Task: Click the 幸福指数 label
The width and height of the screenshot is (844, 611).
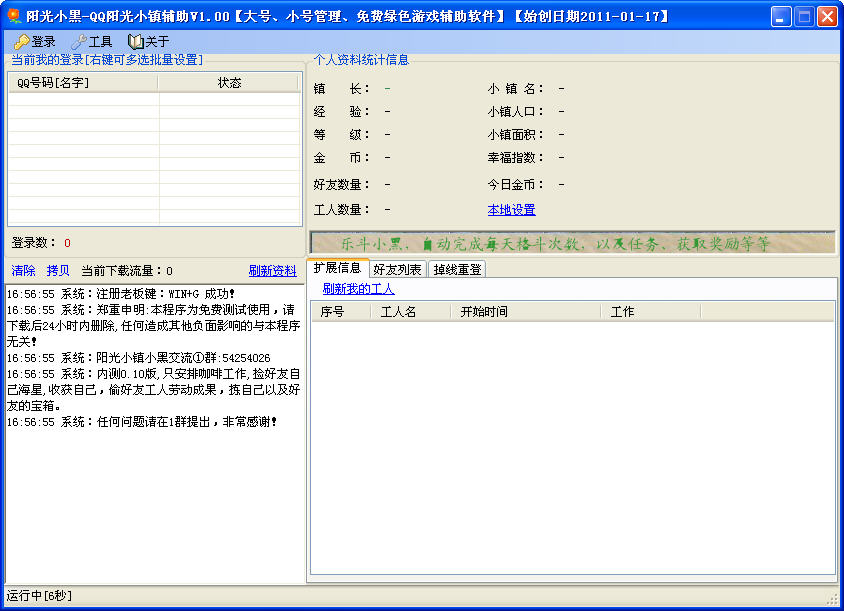Action: coord(515,158)
